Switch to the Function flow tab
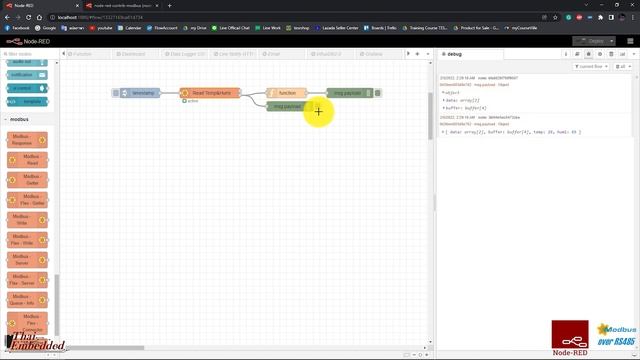This screenshot has width=640, height=360. click(x=88, y=54)
